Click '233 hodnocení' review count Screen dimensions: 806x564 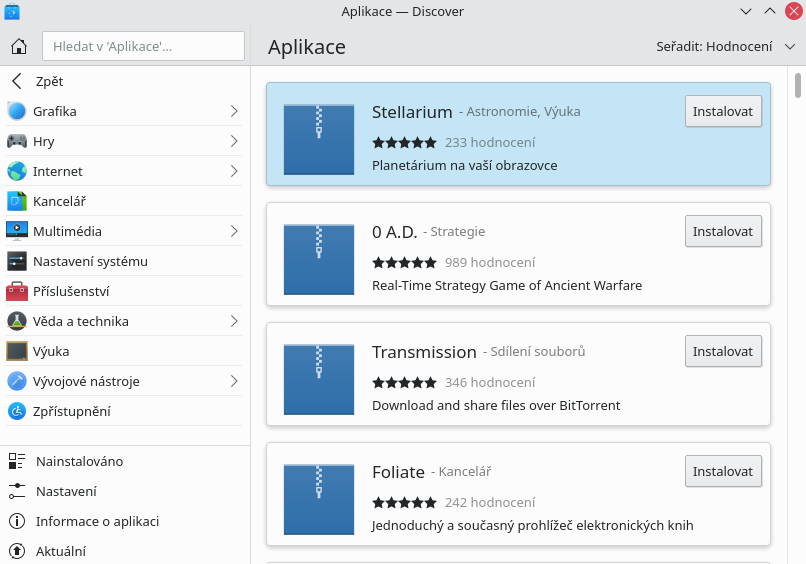pos(490,142)
